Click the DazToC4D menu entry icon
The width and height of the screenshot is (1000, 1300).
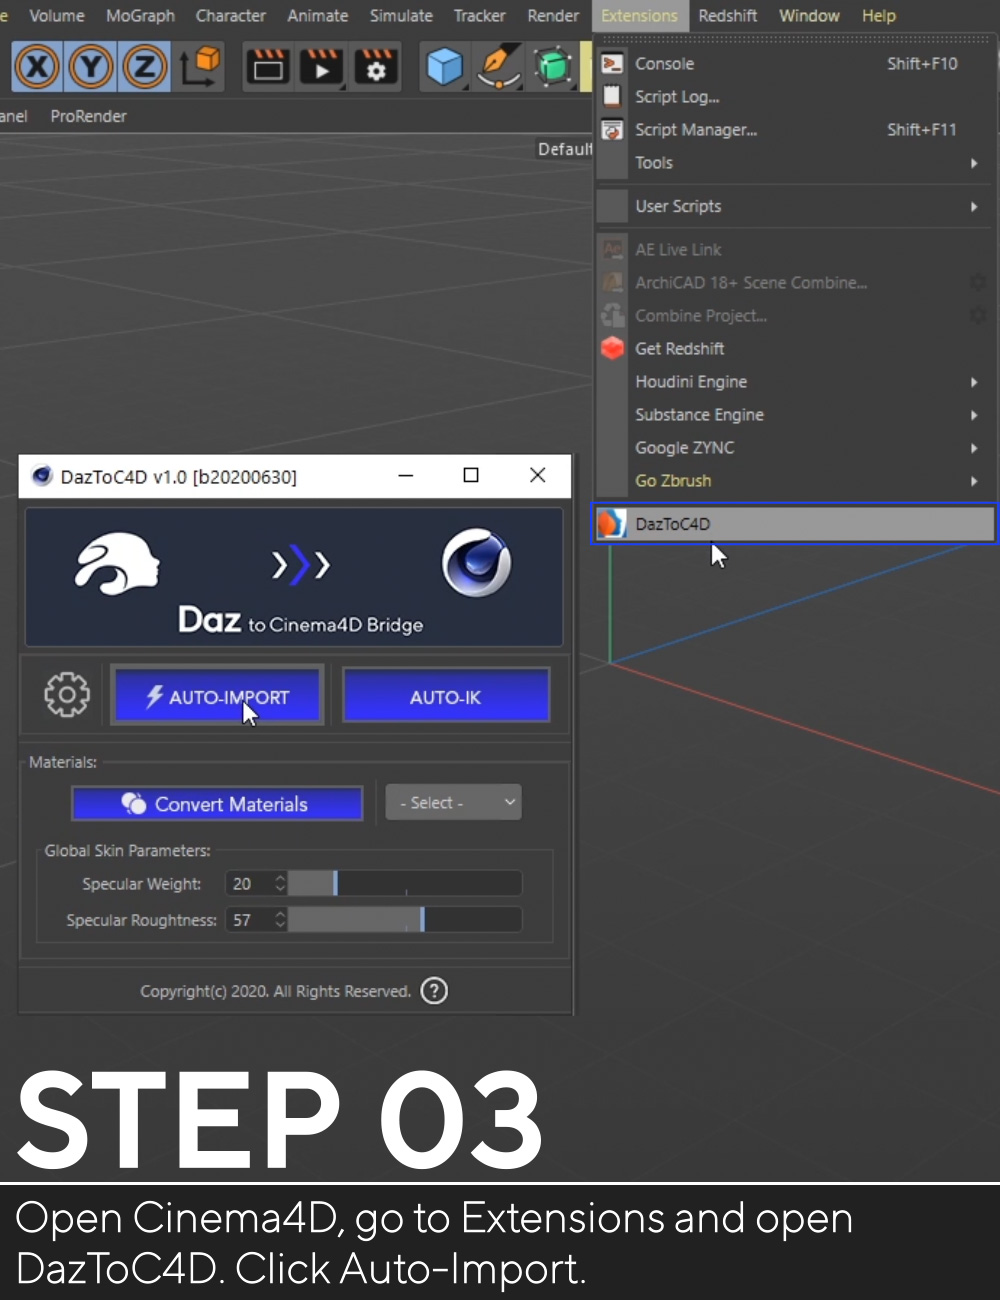pyautogui.click(x=611, y=523)
